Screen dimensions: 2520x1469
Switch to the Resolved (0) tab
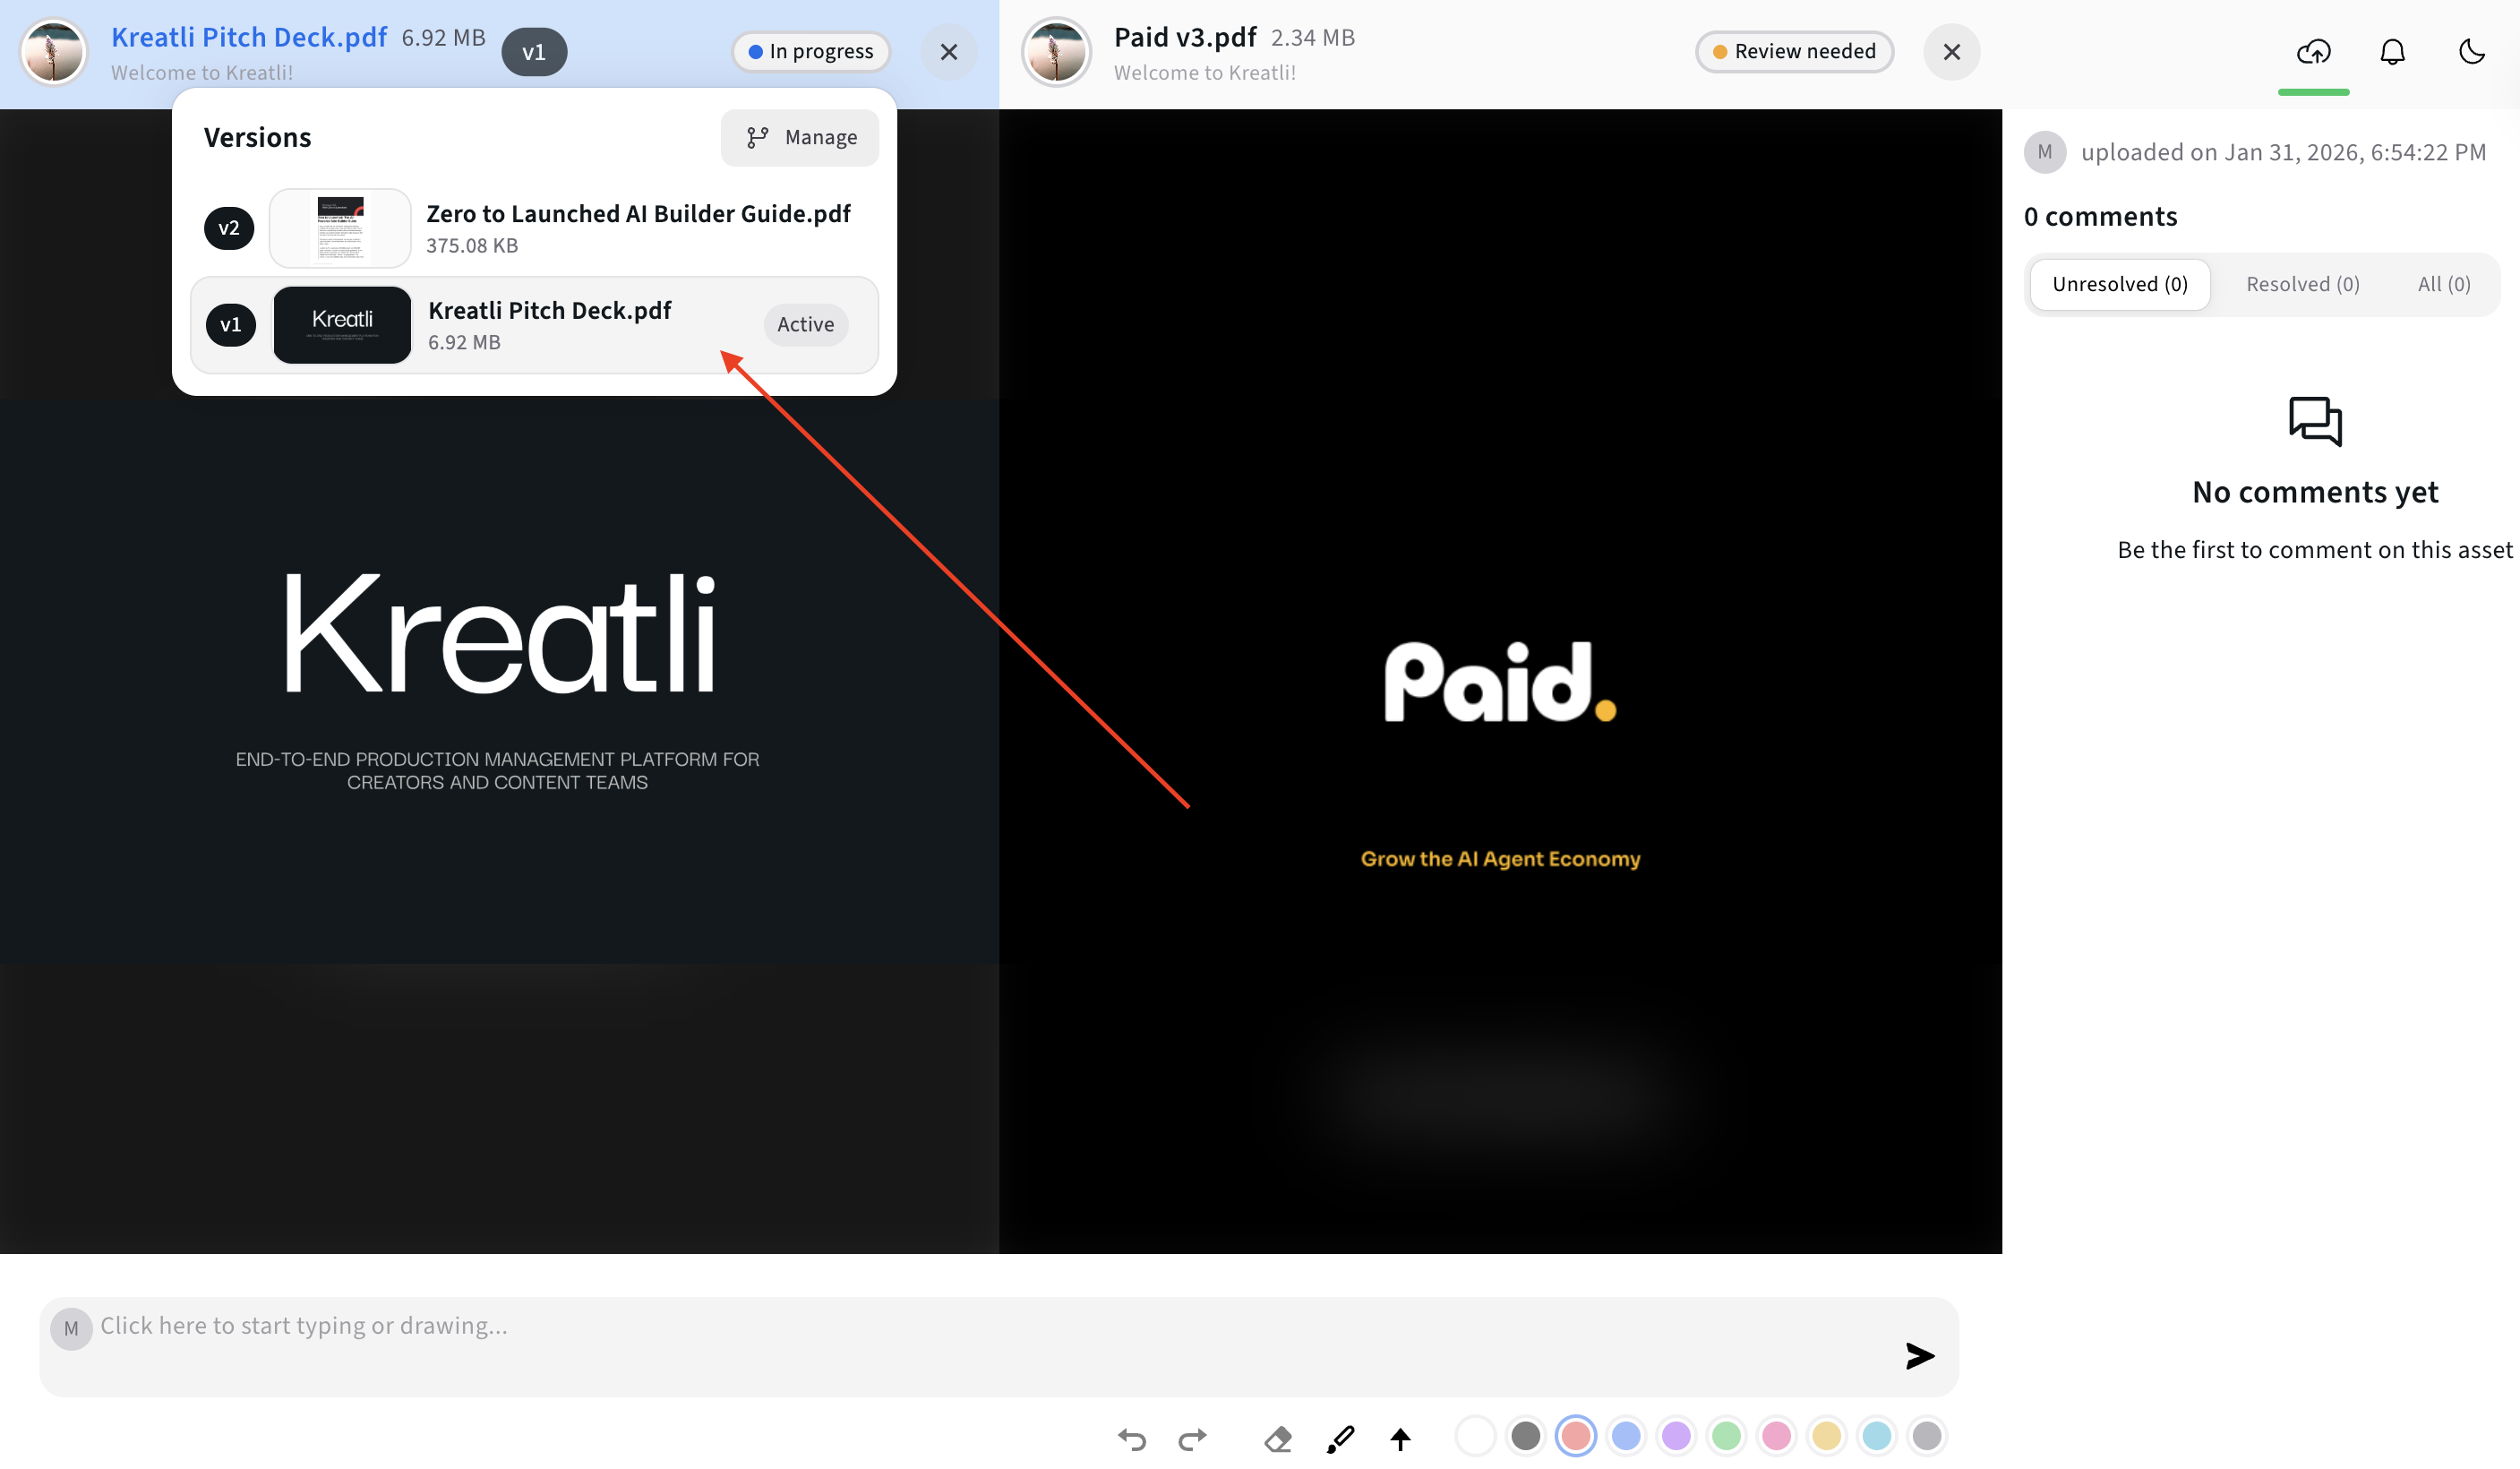coord(2302,284)
